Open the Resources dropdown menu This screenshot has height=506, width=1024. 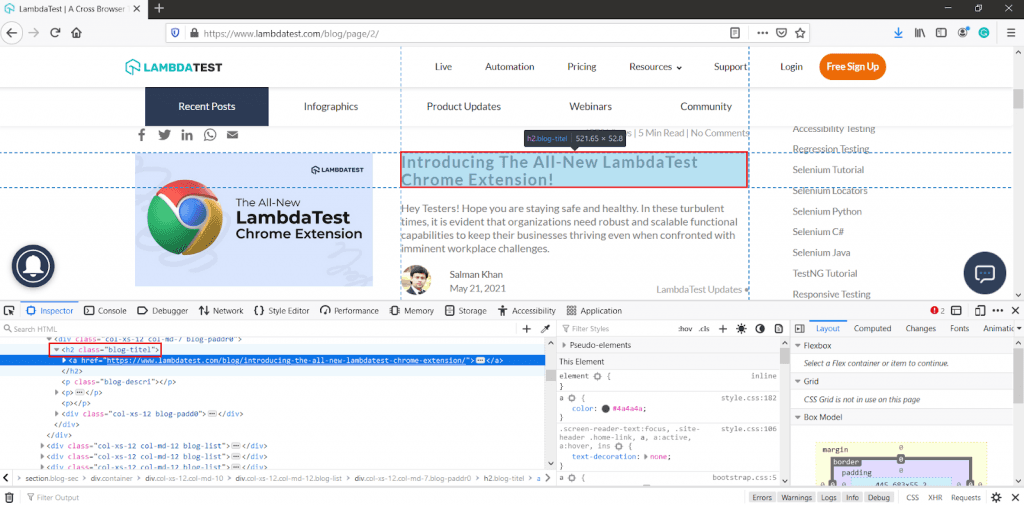point(655,67)
